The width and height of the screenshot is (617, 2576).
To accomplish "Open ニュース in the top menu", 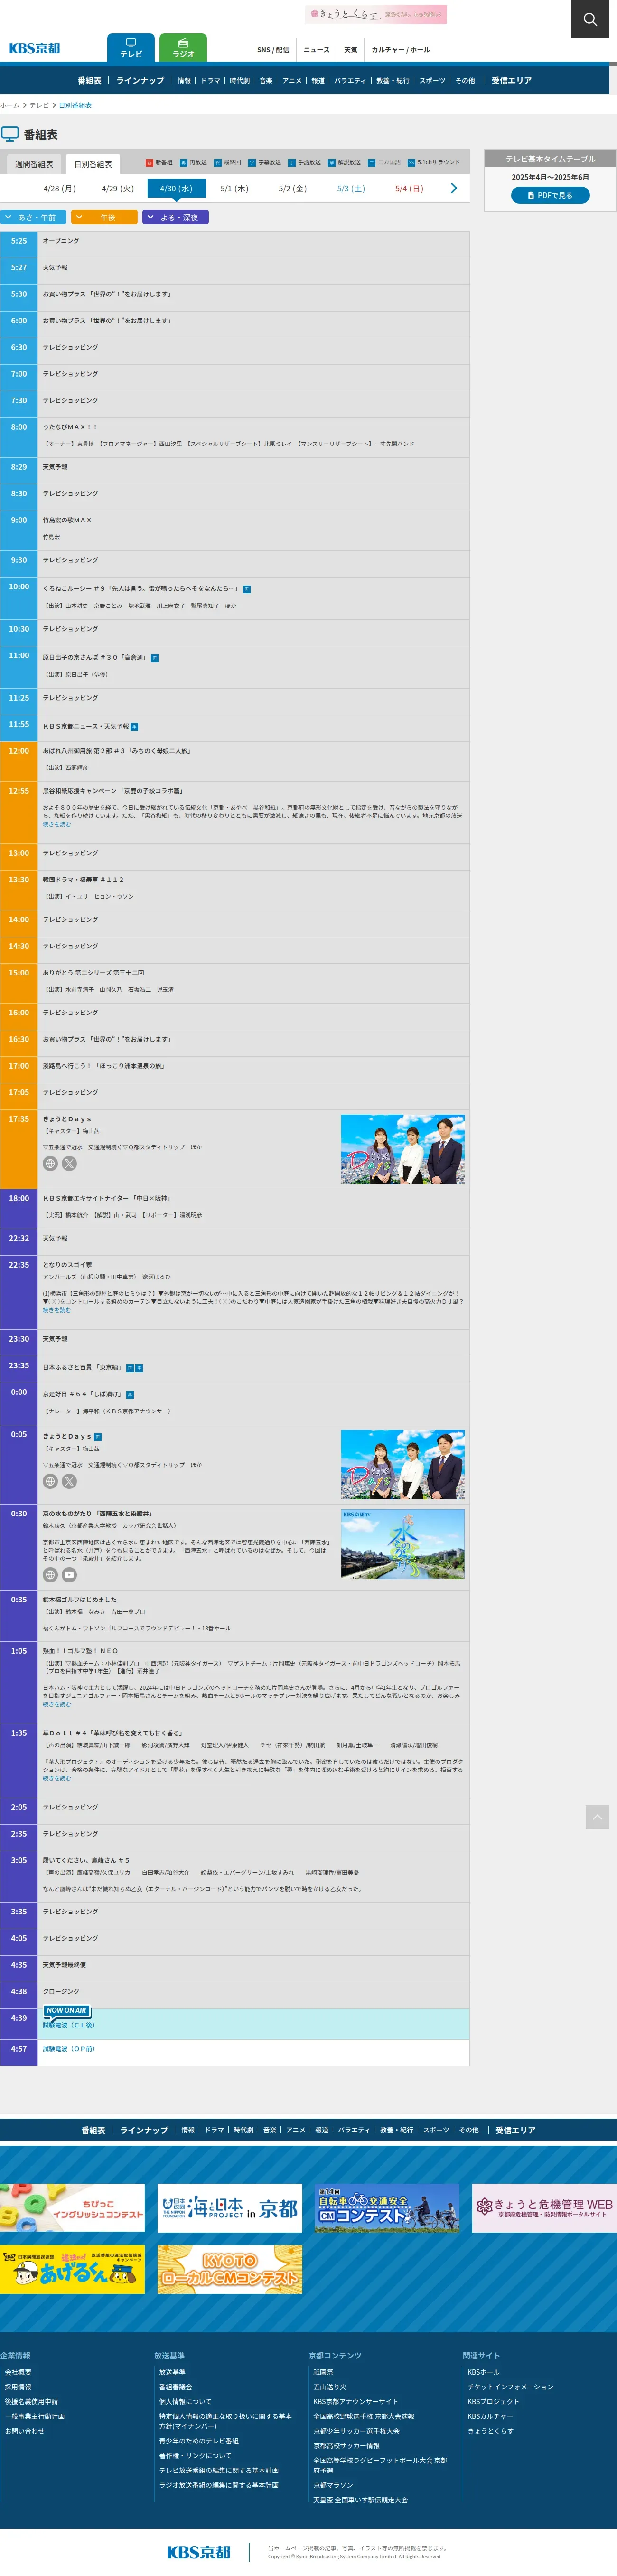I will pyautogui.click(x=316, y=50).
